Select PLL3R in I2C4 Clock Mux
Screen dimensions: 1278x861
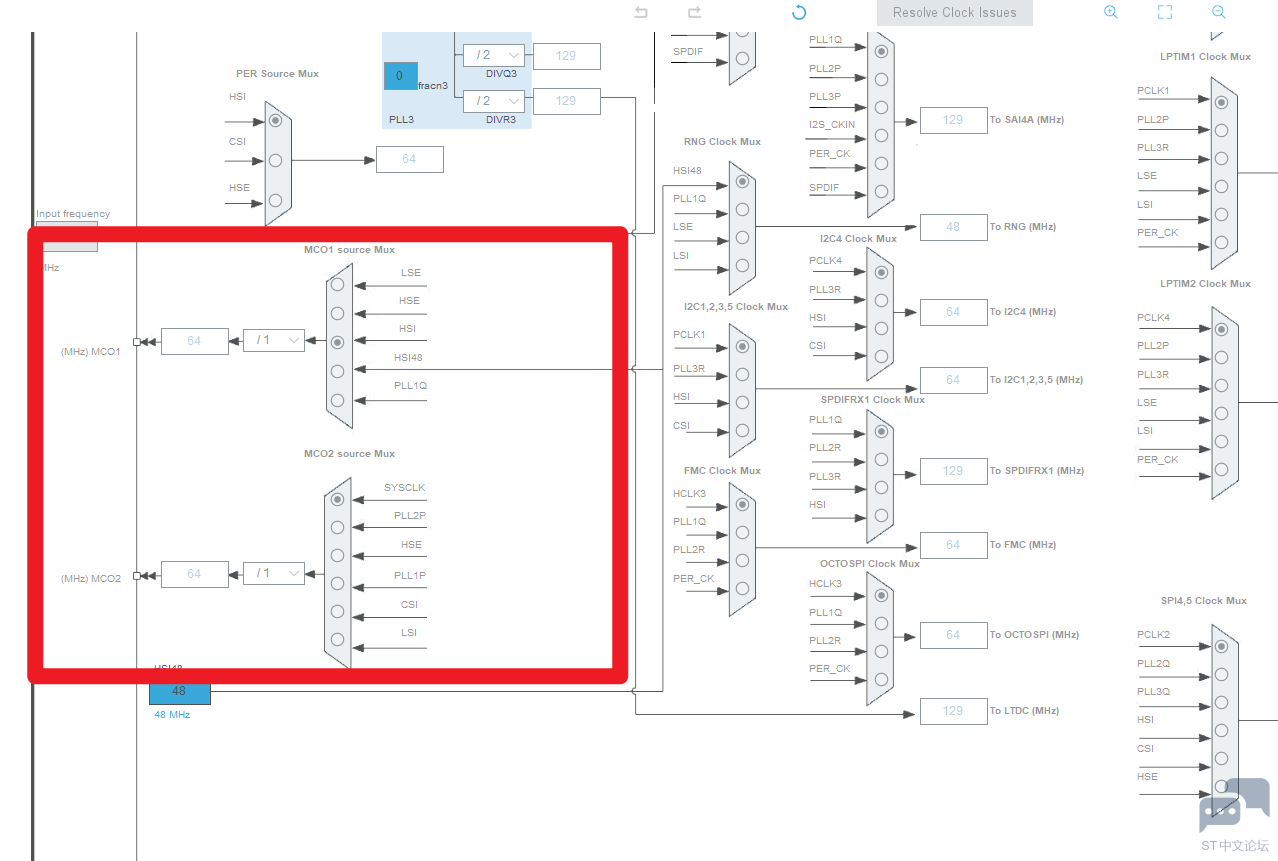[x=880, y=300]
